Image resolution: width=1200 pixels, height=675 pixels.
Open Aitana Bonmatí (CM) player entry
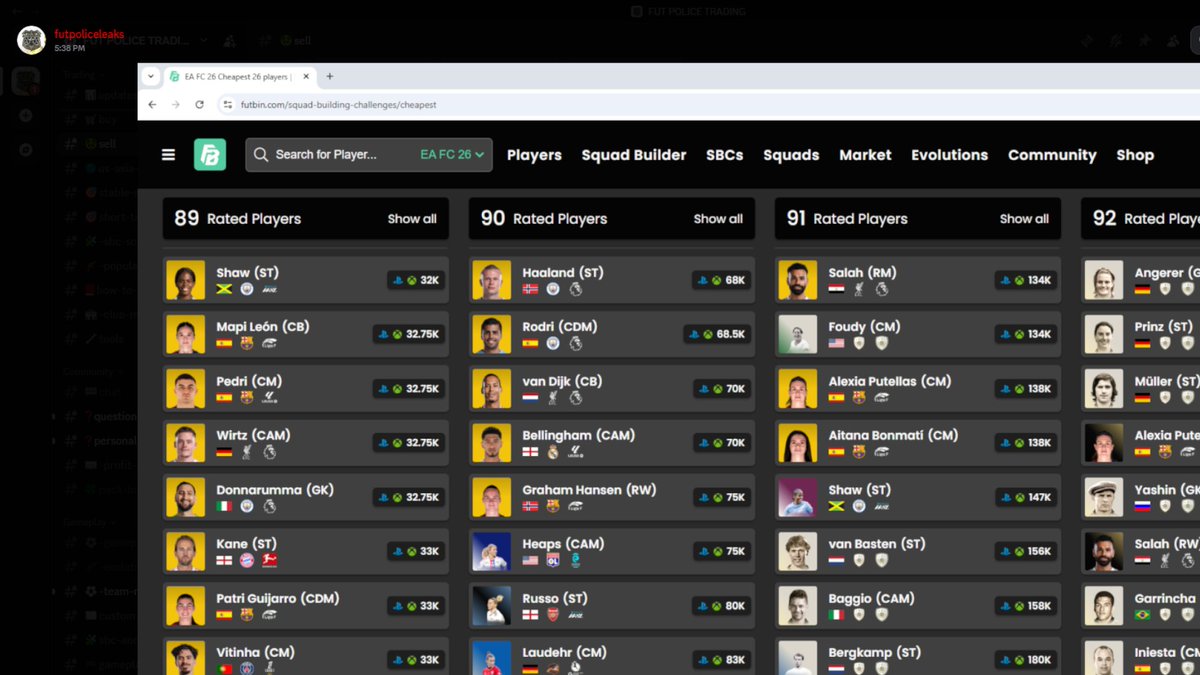coord(917,443)
